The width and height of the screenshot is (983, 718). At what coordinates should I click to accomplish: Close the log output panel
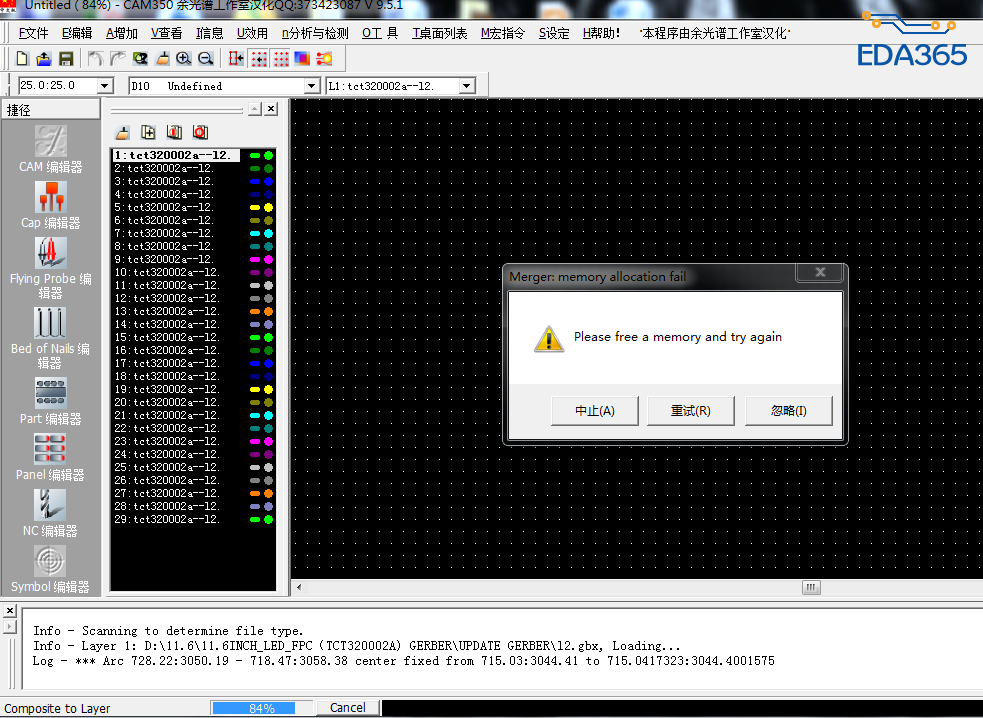click(9, 610)
